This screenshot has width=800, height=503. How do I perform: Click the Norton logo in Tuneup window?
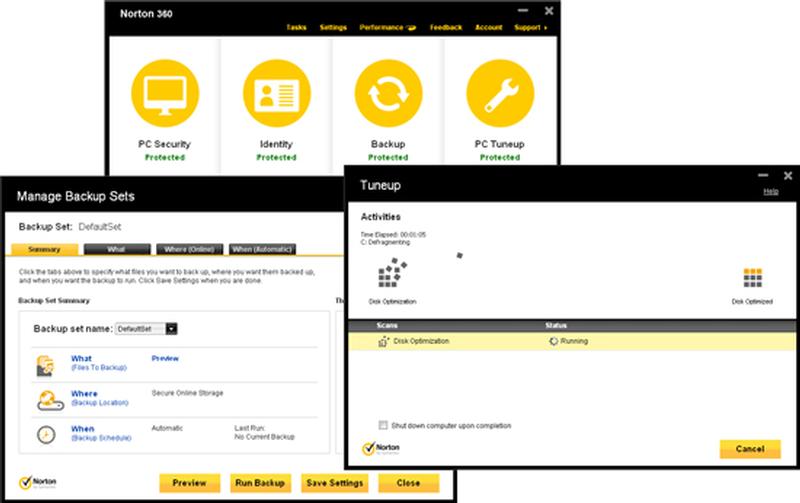[x=381, y=448]
